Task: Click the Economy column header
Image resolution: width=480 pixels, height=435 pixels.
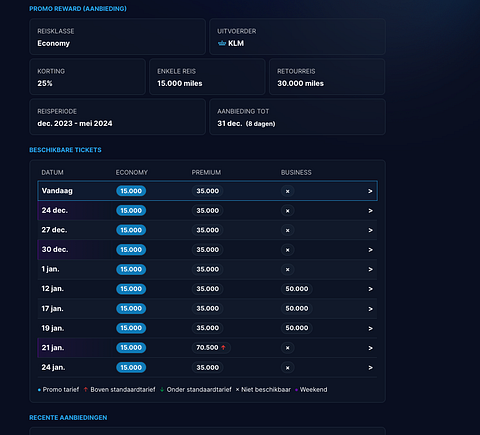Action: (x=132, y=172)
